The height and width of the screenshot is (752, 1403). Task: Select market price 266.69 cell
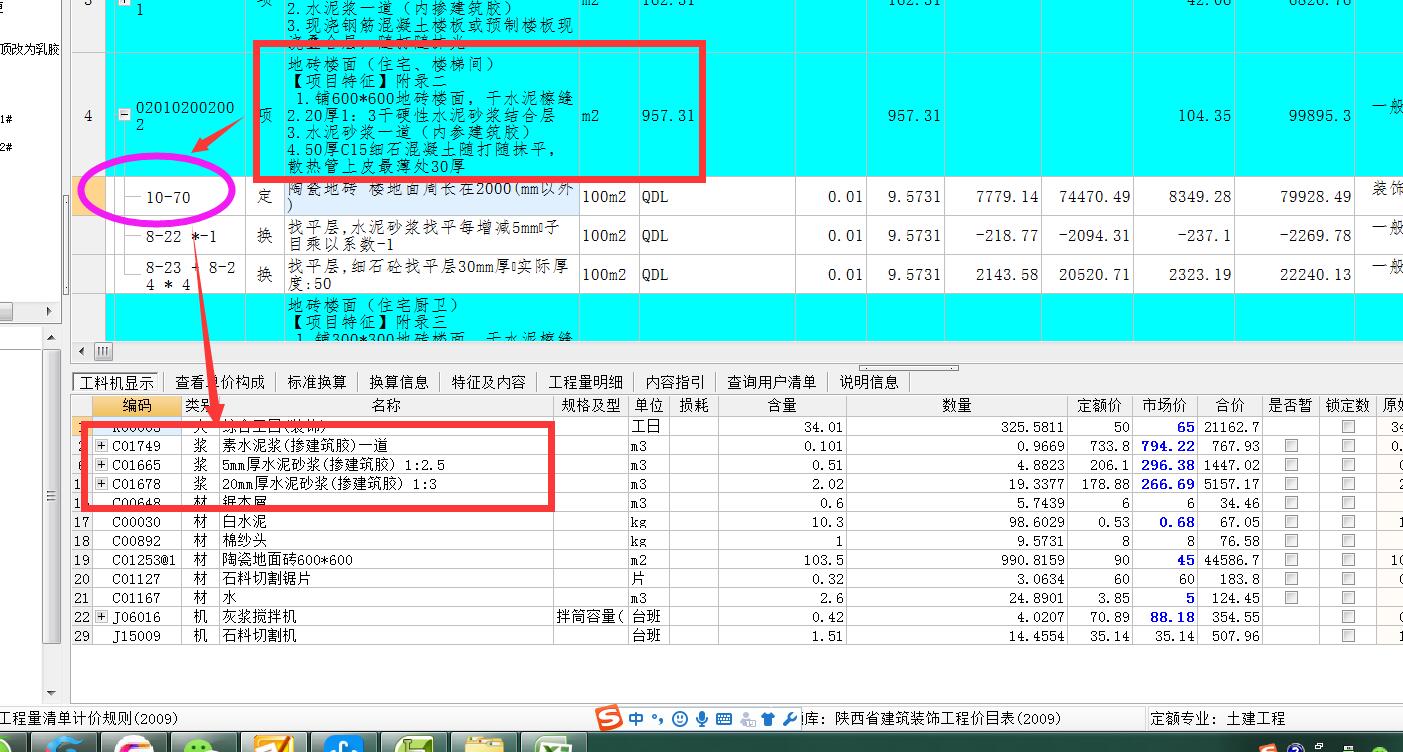(1166, 483)
